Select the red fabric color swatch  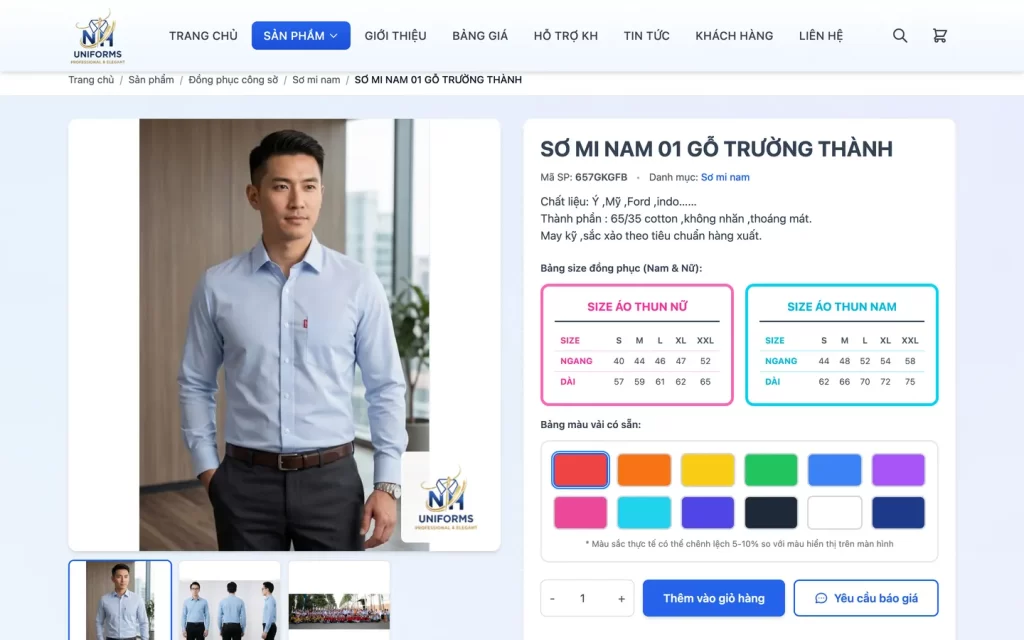[x=581, y=470]
